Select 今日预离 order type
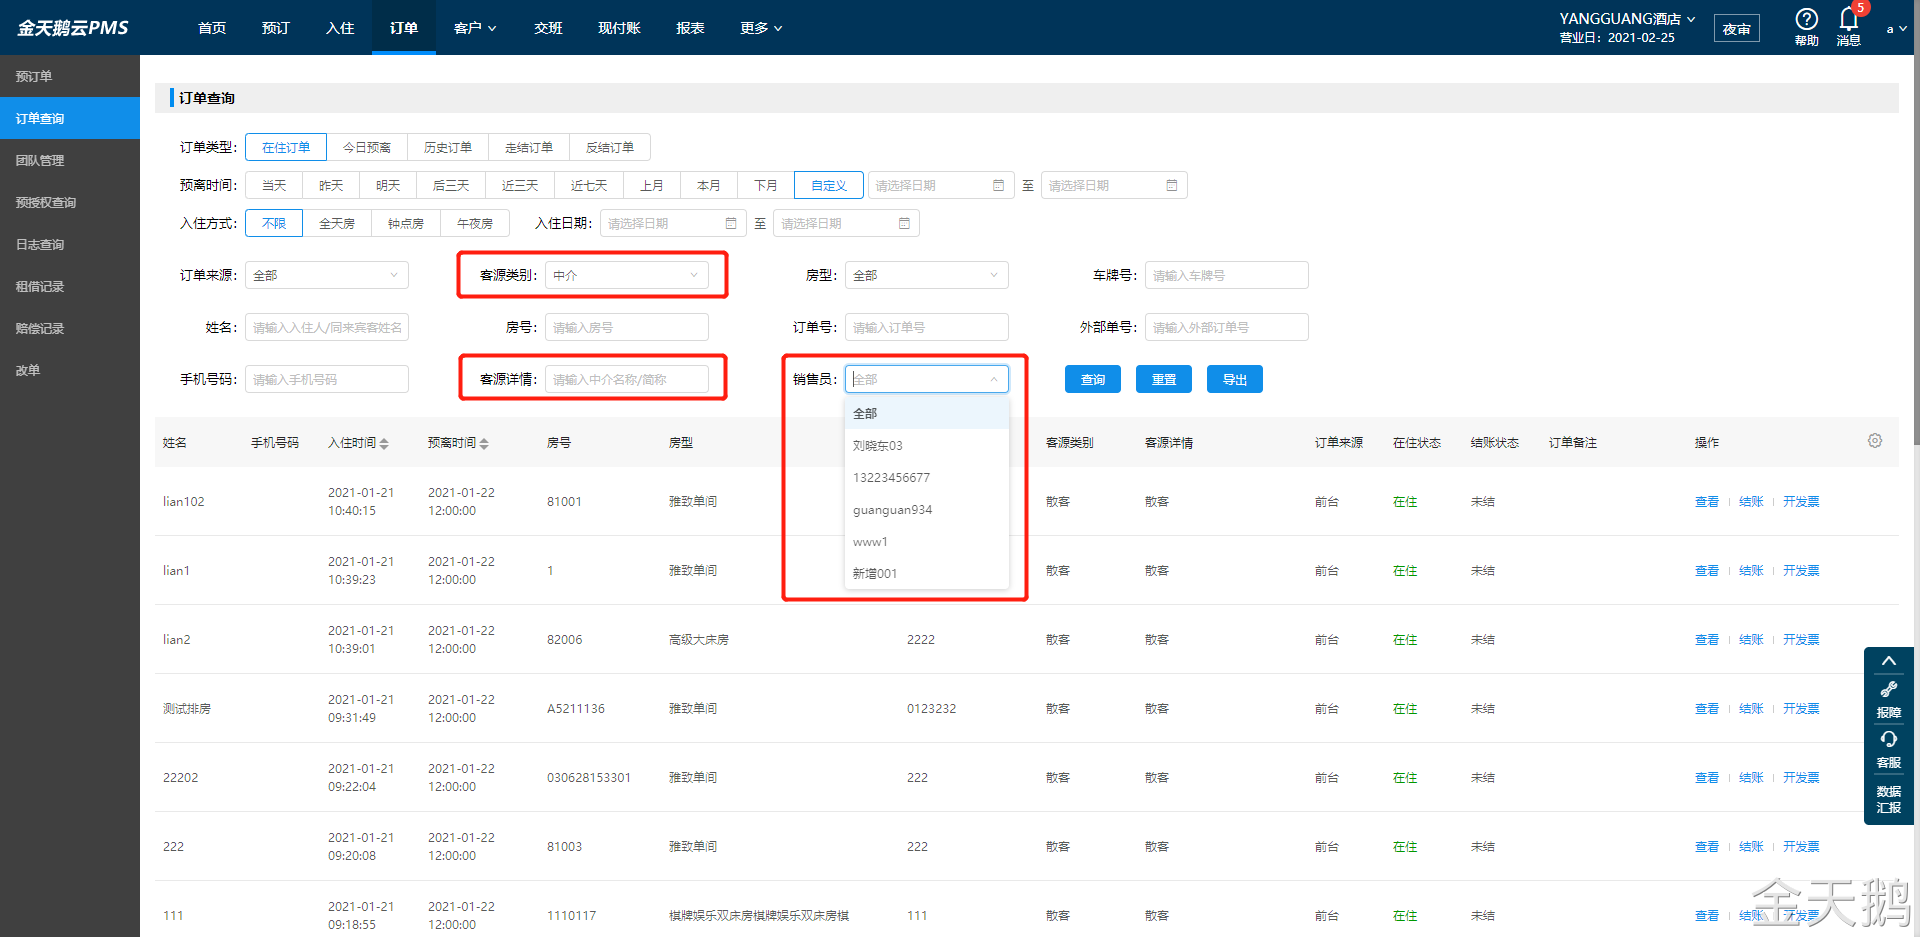Image resolution: width=1920 pixels, height=937 pixels. coord(367,147)
